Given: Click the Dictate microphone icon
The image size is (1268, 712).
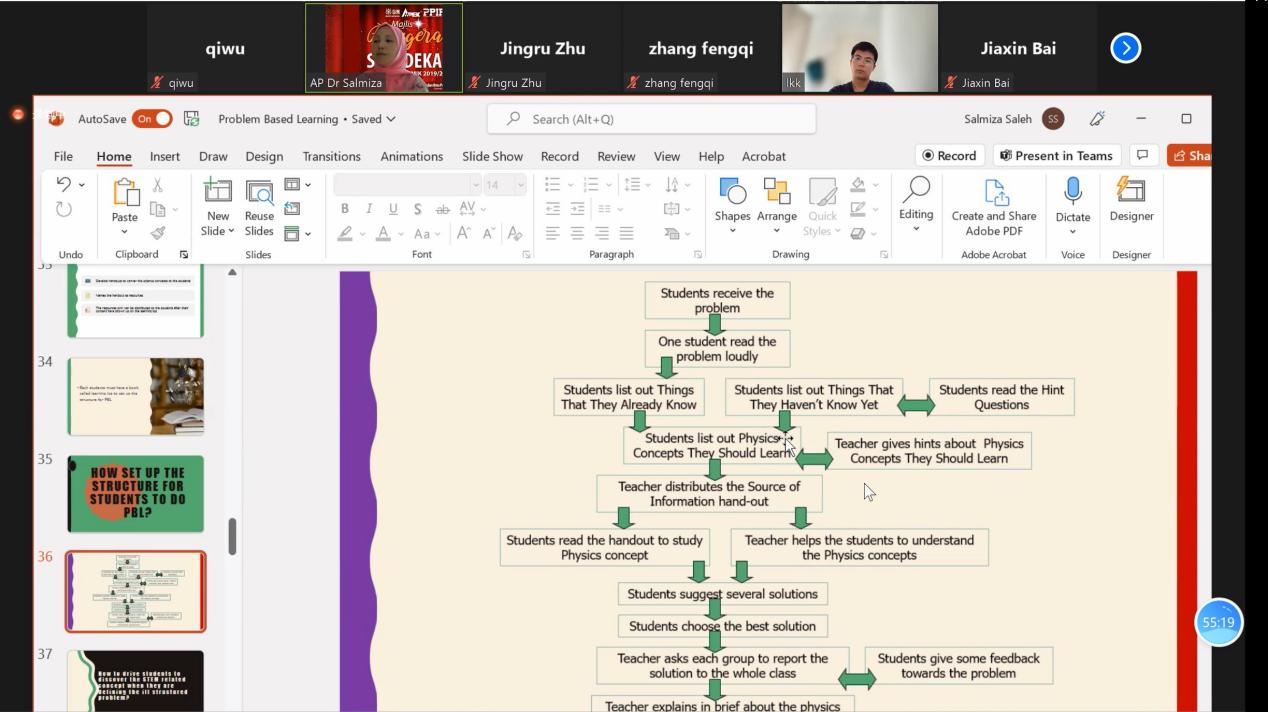Looking at the screenshot, I should pyautogui.click(x=1072, y=192).
